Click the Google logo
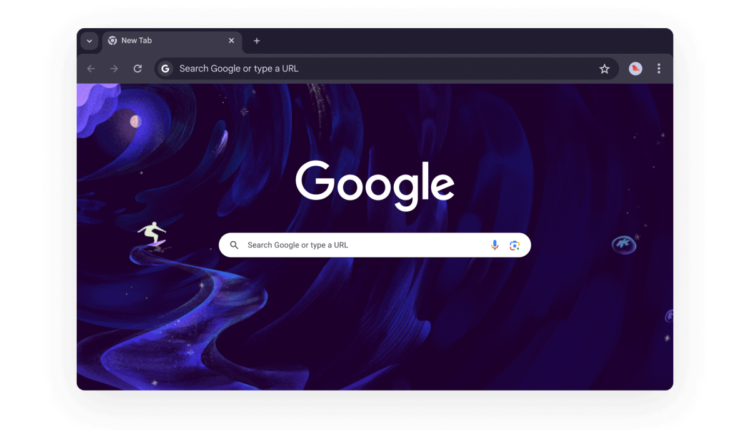 pos(375,185)
